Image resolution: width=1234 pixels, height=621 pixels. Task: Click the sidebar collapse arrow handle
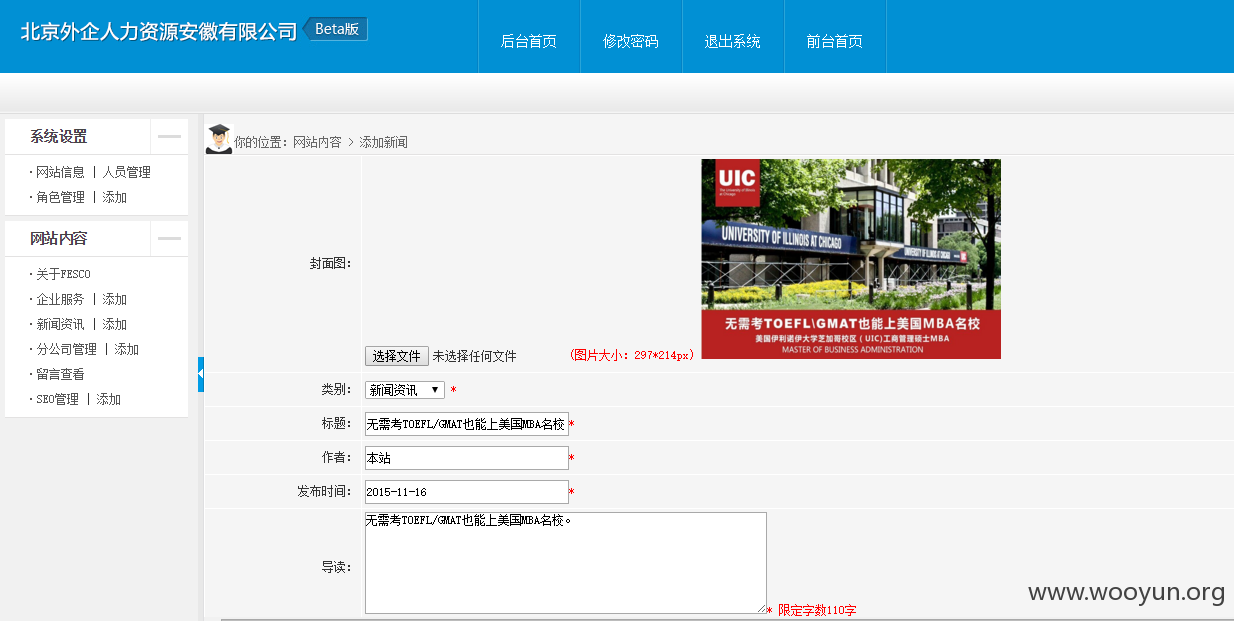click(201, 374)
